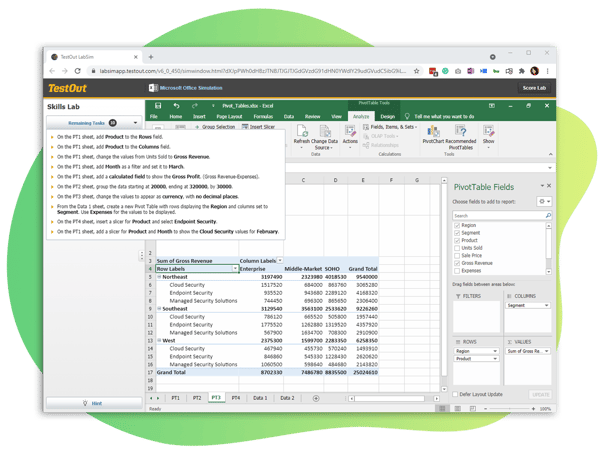Image resolution: width=600 pixels, height=454 pixels.
Task: Click the Show ribbon icon
Action: (x=488, y=131)
